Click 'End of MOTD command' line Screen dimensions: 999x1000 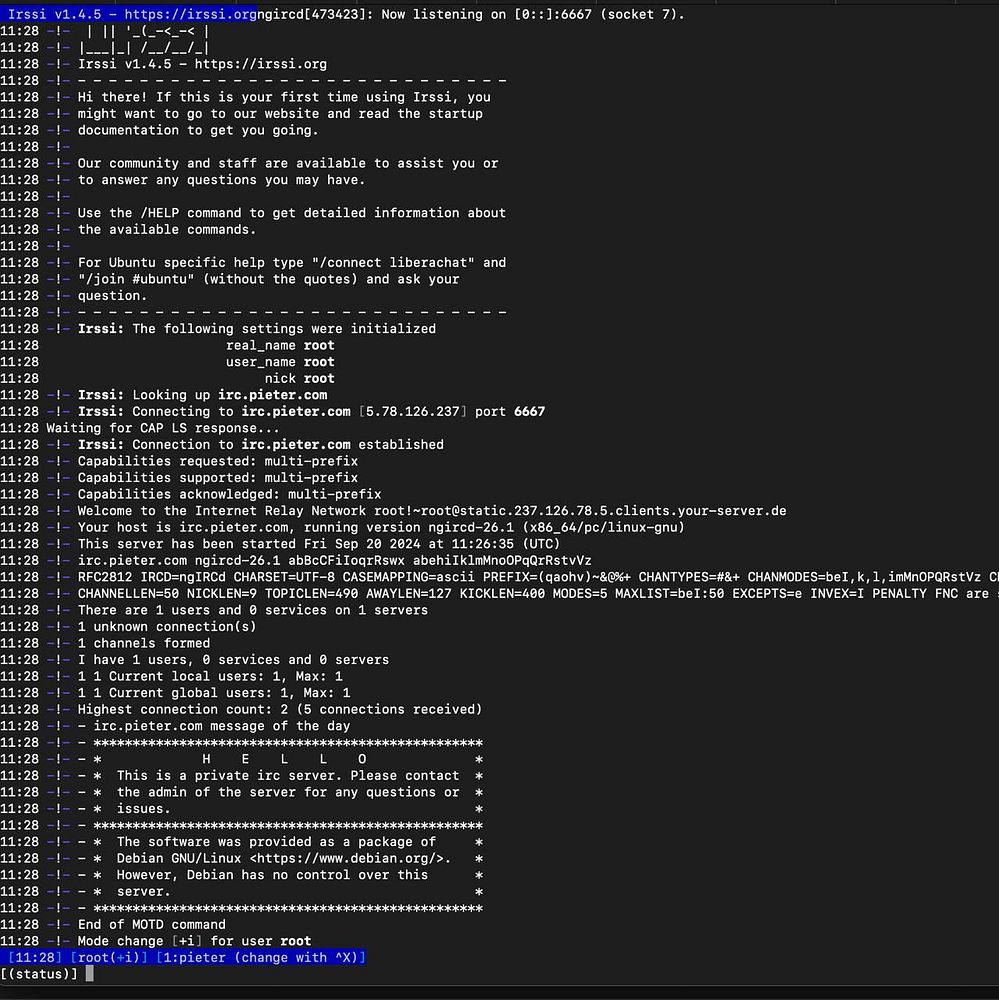coord(151,925)
